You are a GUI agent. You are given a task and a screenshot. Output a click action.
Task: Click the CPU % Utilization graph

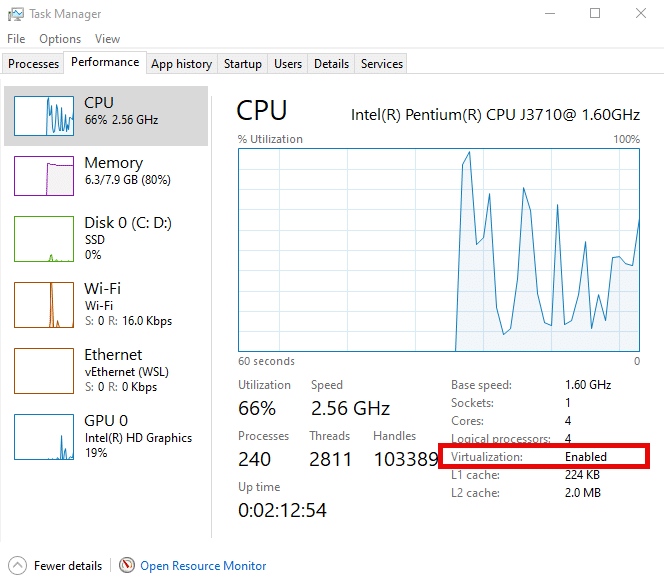(x=439, y=250)
